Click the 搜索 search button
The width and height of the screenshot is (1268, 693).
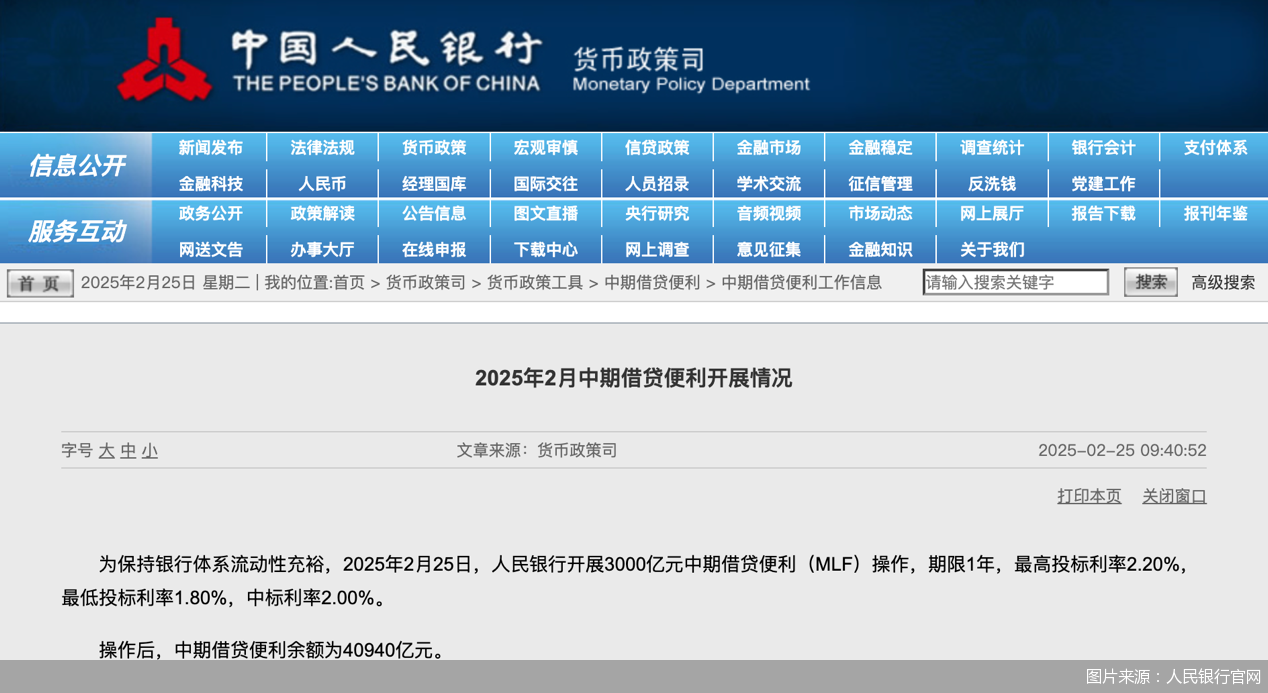tap(1149, 282)
